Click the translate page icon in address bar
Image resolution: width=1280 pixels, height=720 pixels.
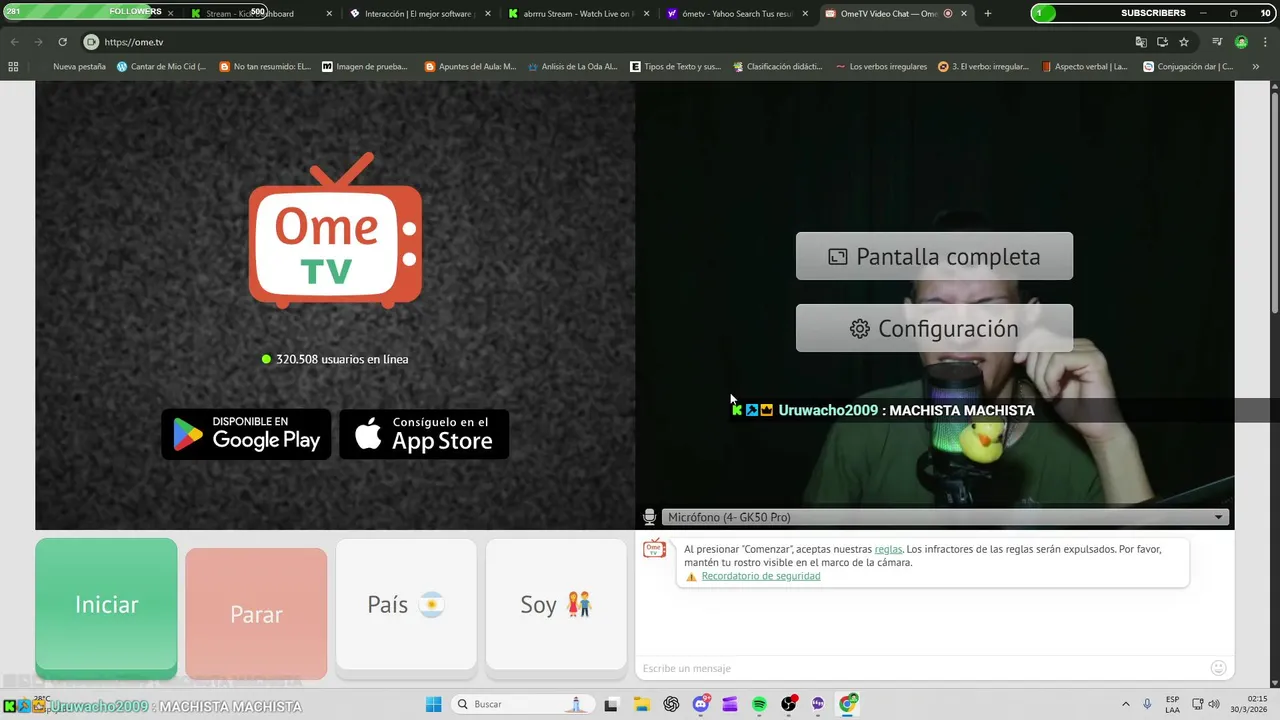click(1141, 42)
